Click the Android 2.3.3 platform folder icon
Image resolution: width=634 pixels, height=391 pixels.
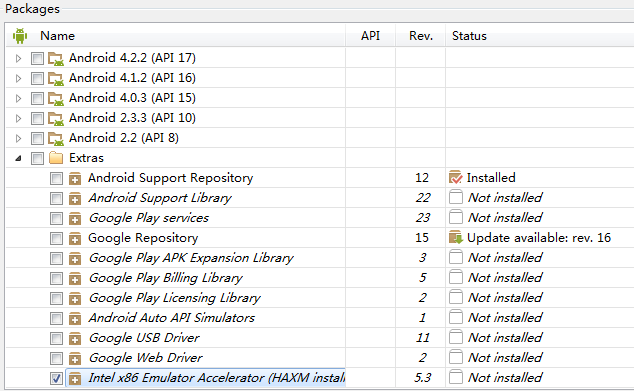[x=56, y=118]
